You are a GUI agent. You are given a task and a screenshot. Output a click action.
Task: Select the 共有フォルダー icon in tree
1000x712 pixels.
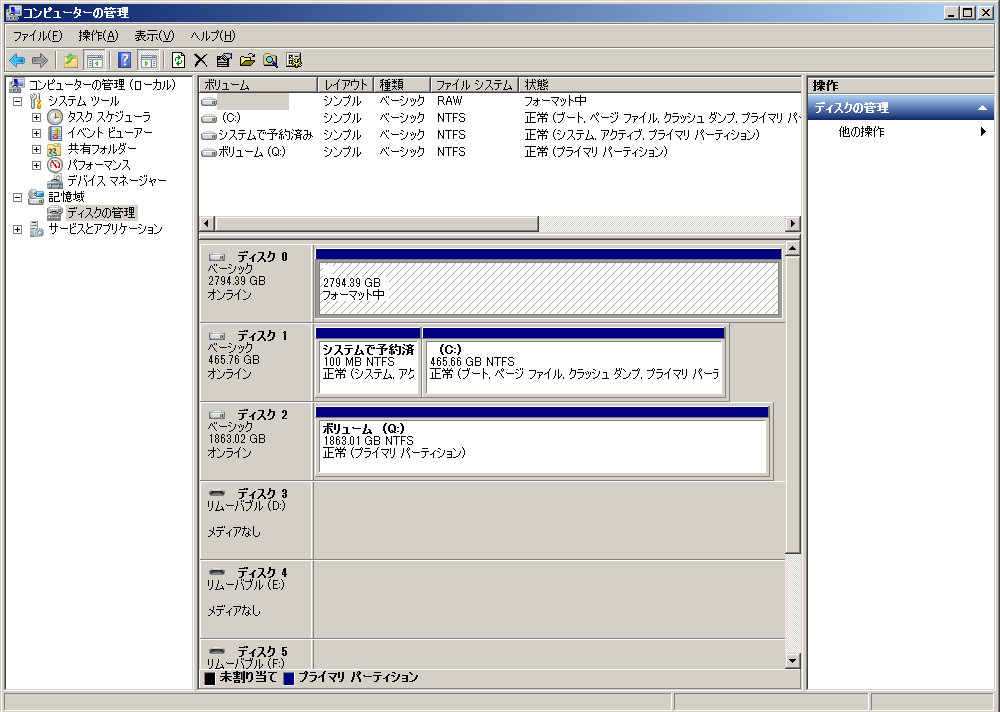tap(55, 149)
